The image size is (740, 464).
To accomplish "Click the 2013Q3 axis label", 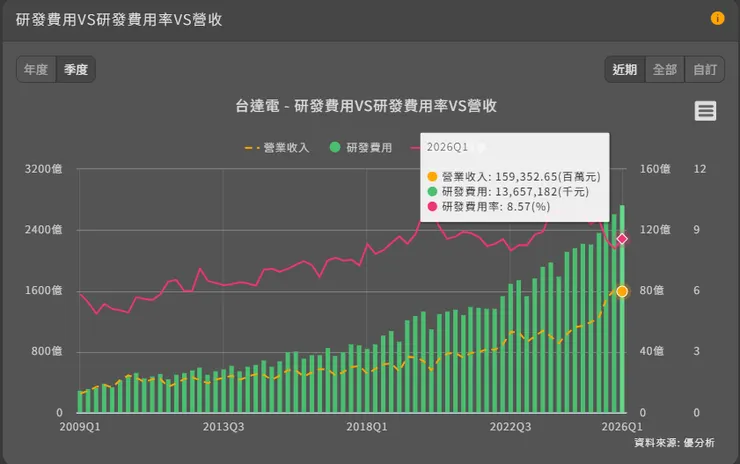I will pos(223,427).
